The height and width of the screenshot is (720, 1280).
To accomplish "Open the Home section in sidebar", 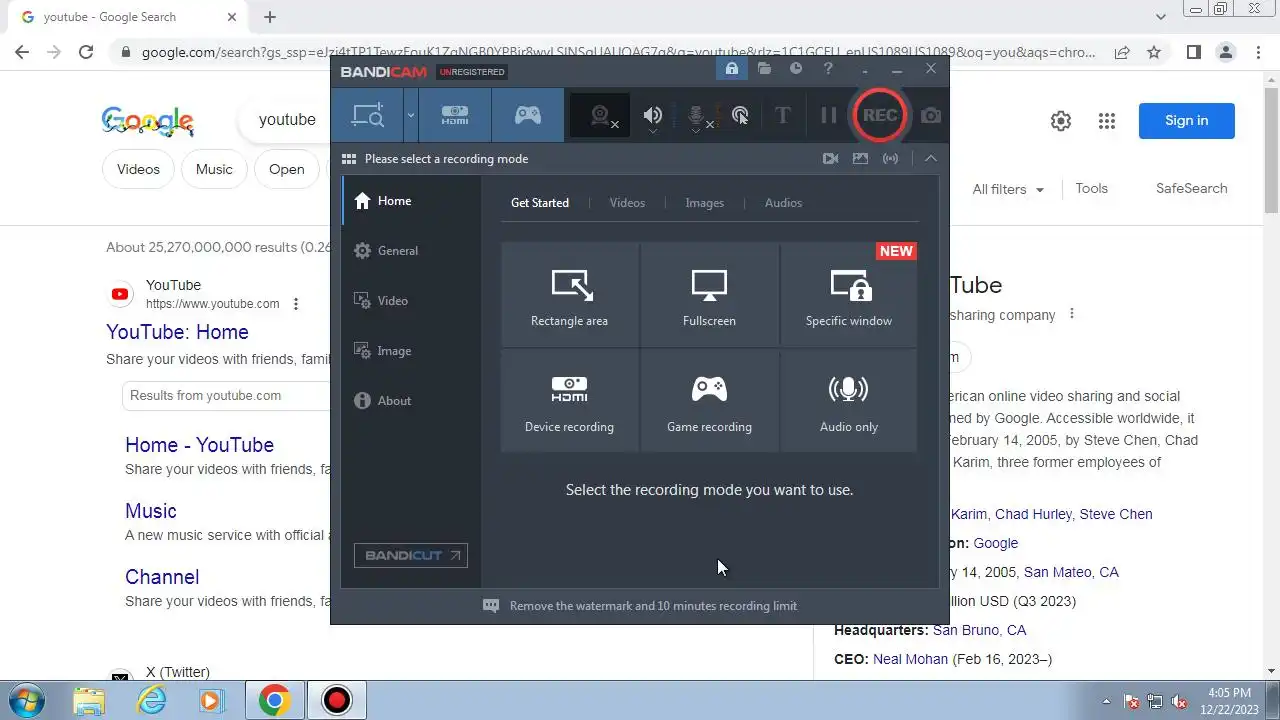I will click(x=411, y=201).
